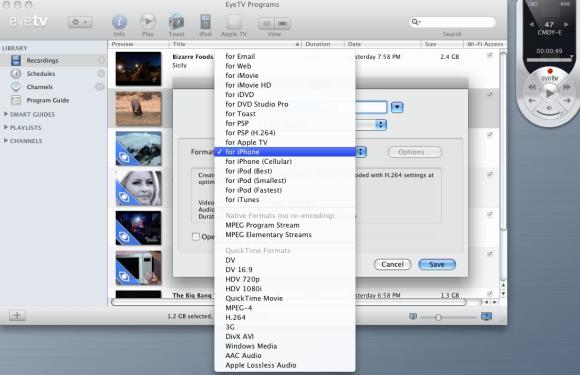
Task: Click channel-down arrow left of 47 on remote
Action: [x=532, y=24]
